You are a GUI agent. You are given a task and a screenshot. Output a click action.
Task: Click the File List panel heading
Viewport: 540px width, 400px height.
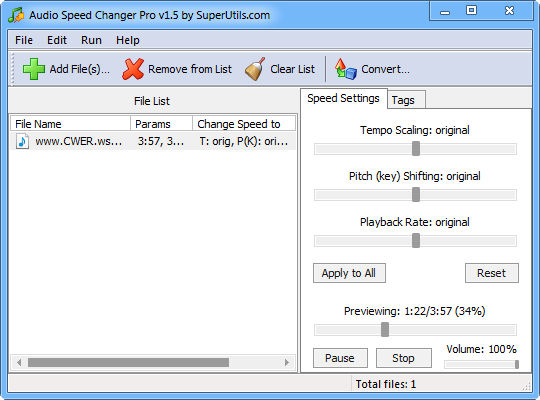coord(152,101)
